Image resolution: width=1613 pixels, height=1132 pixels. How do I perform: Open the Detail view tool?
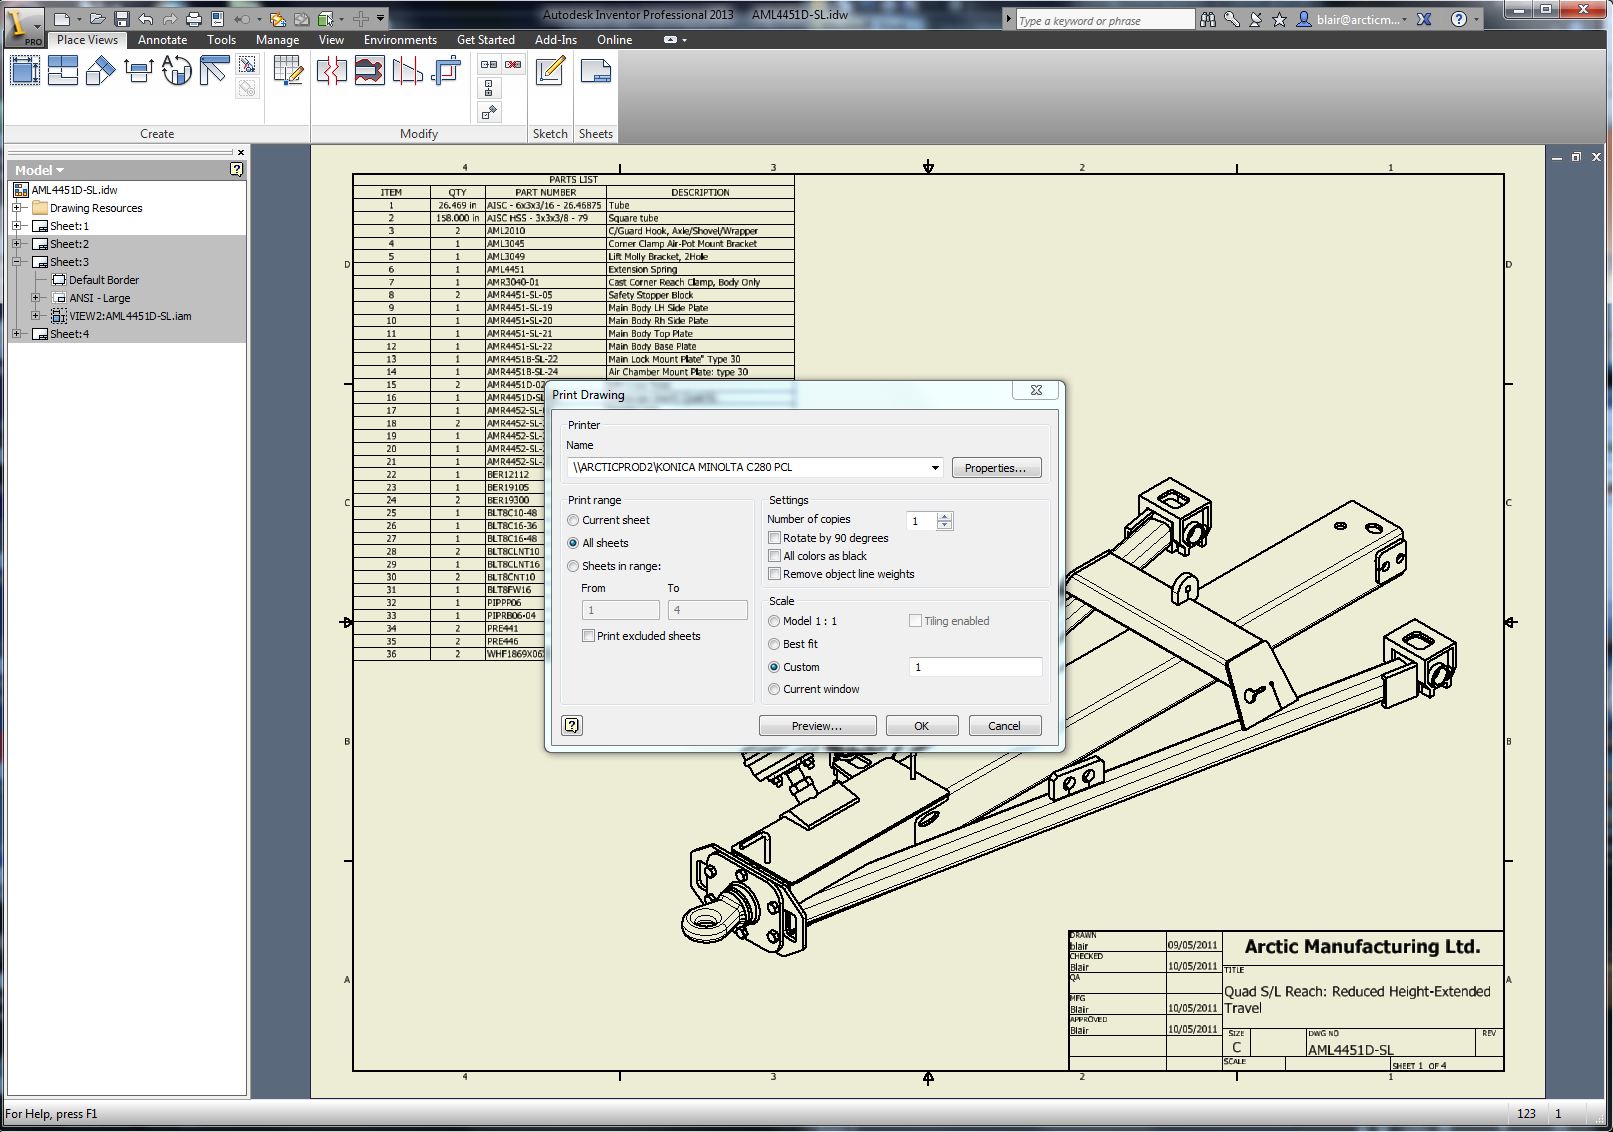click(176, 70)
